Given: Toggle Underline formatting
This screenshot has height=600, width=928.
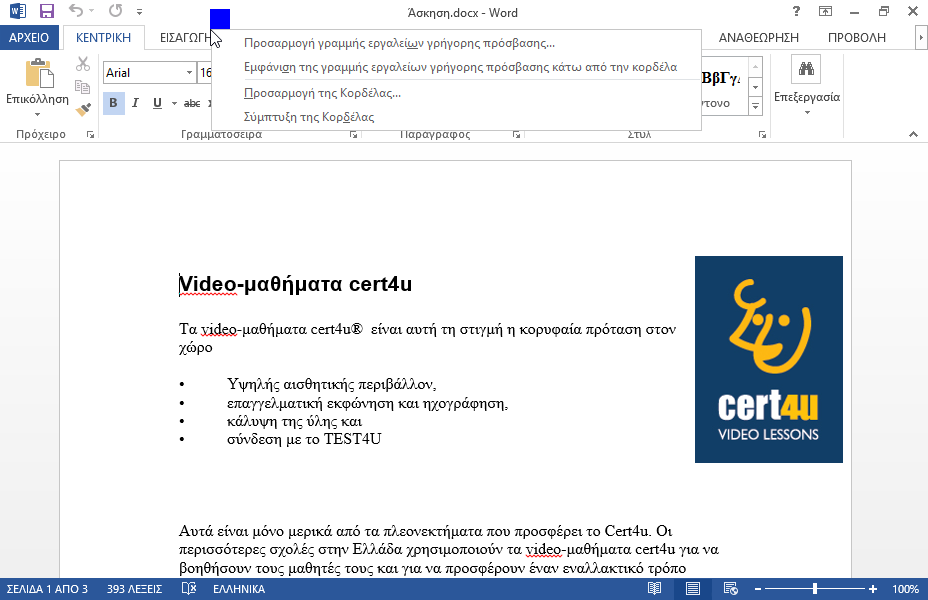Looking at the screenshot, I should tap(157, 103).
